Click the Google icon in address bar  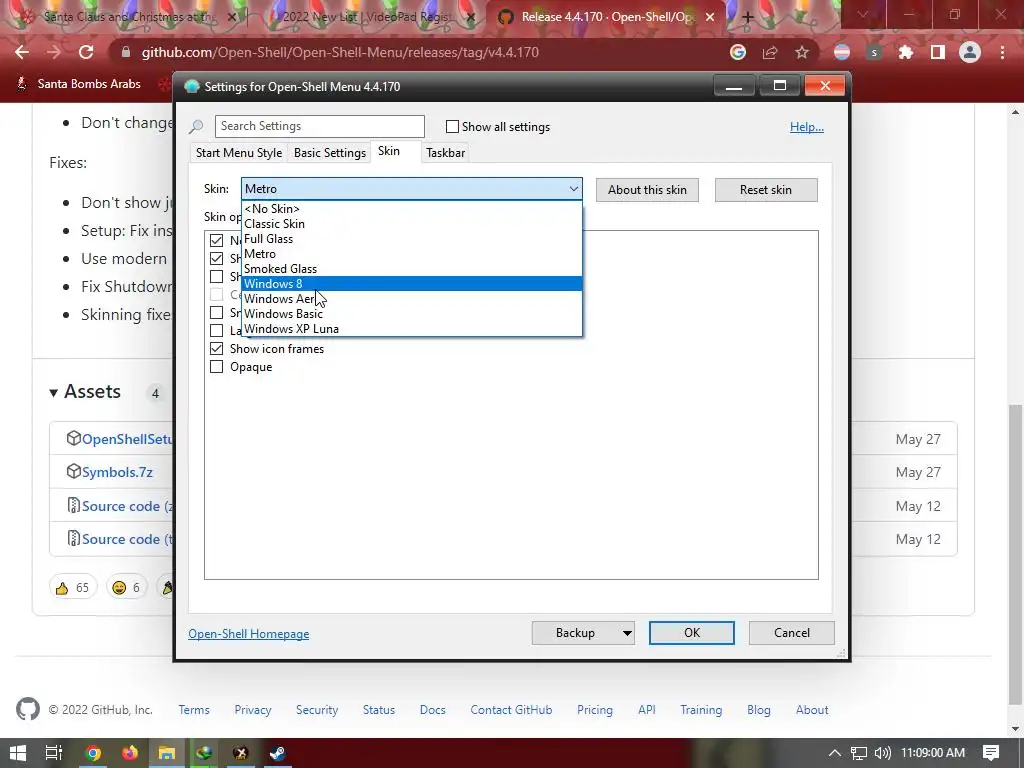point(738,52)
